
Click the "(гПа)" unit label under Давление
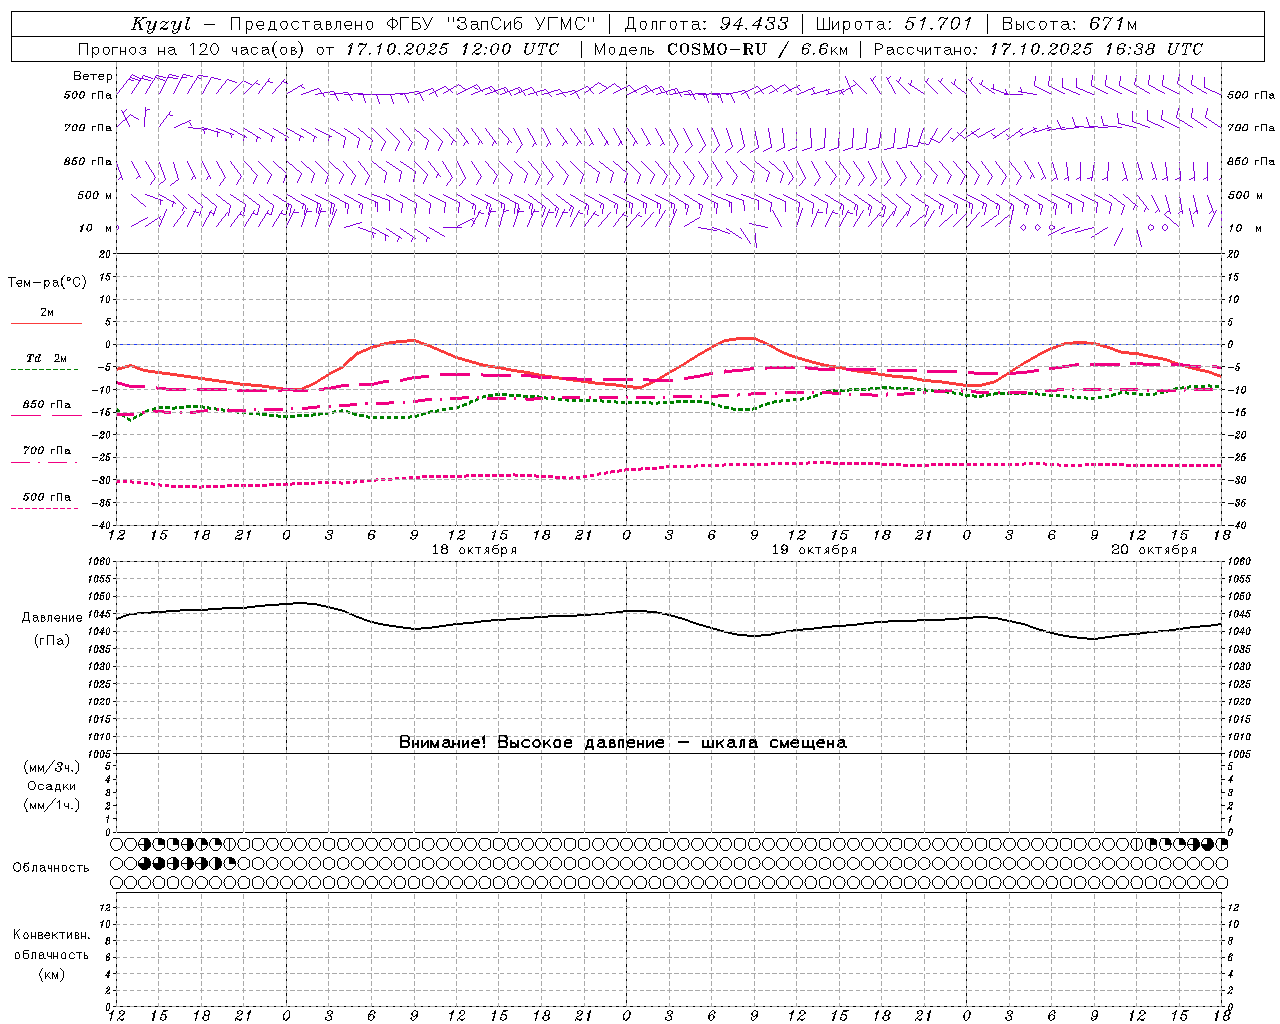[x=52, y=641]
